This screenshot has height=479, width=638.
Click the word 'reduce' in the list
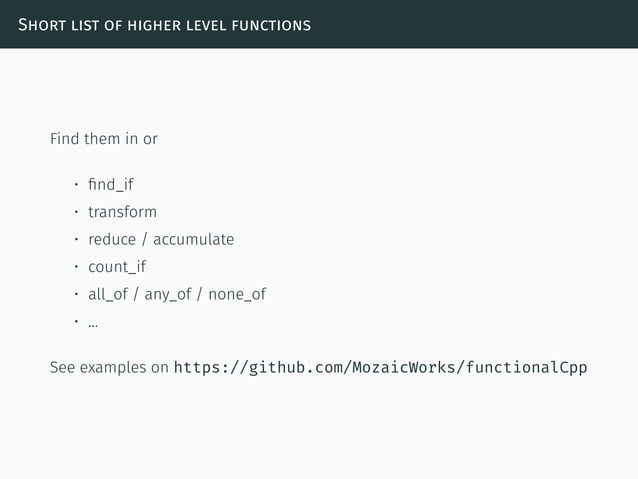(112, 239)
